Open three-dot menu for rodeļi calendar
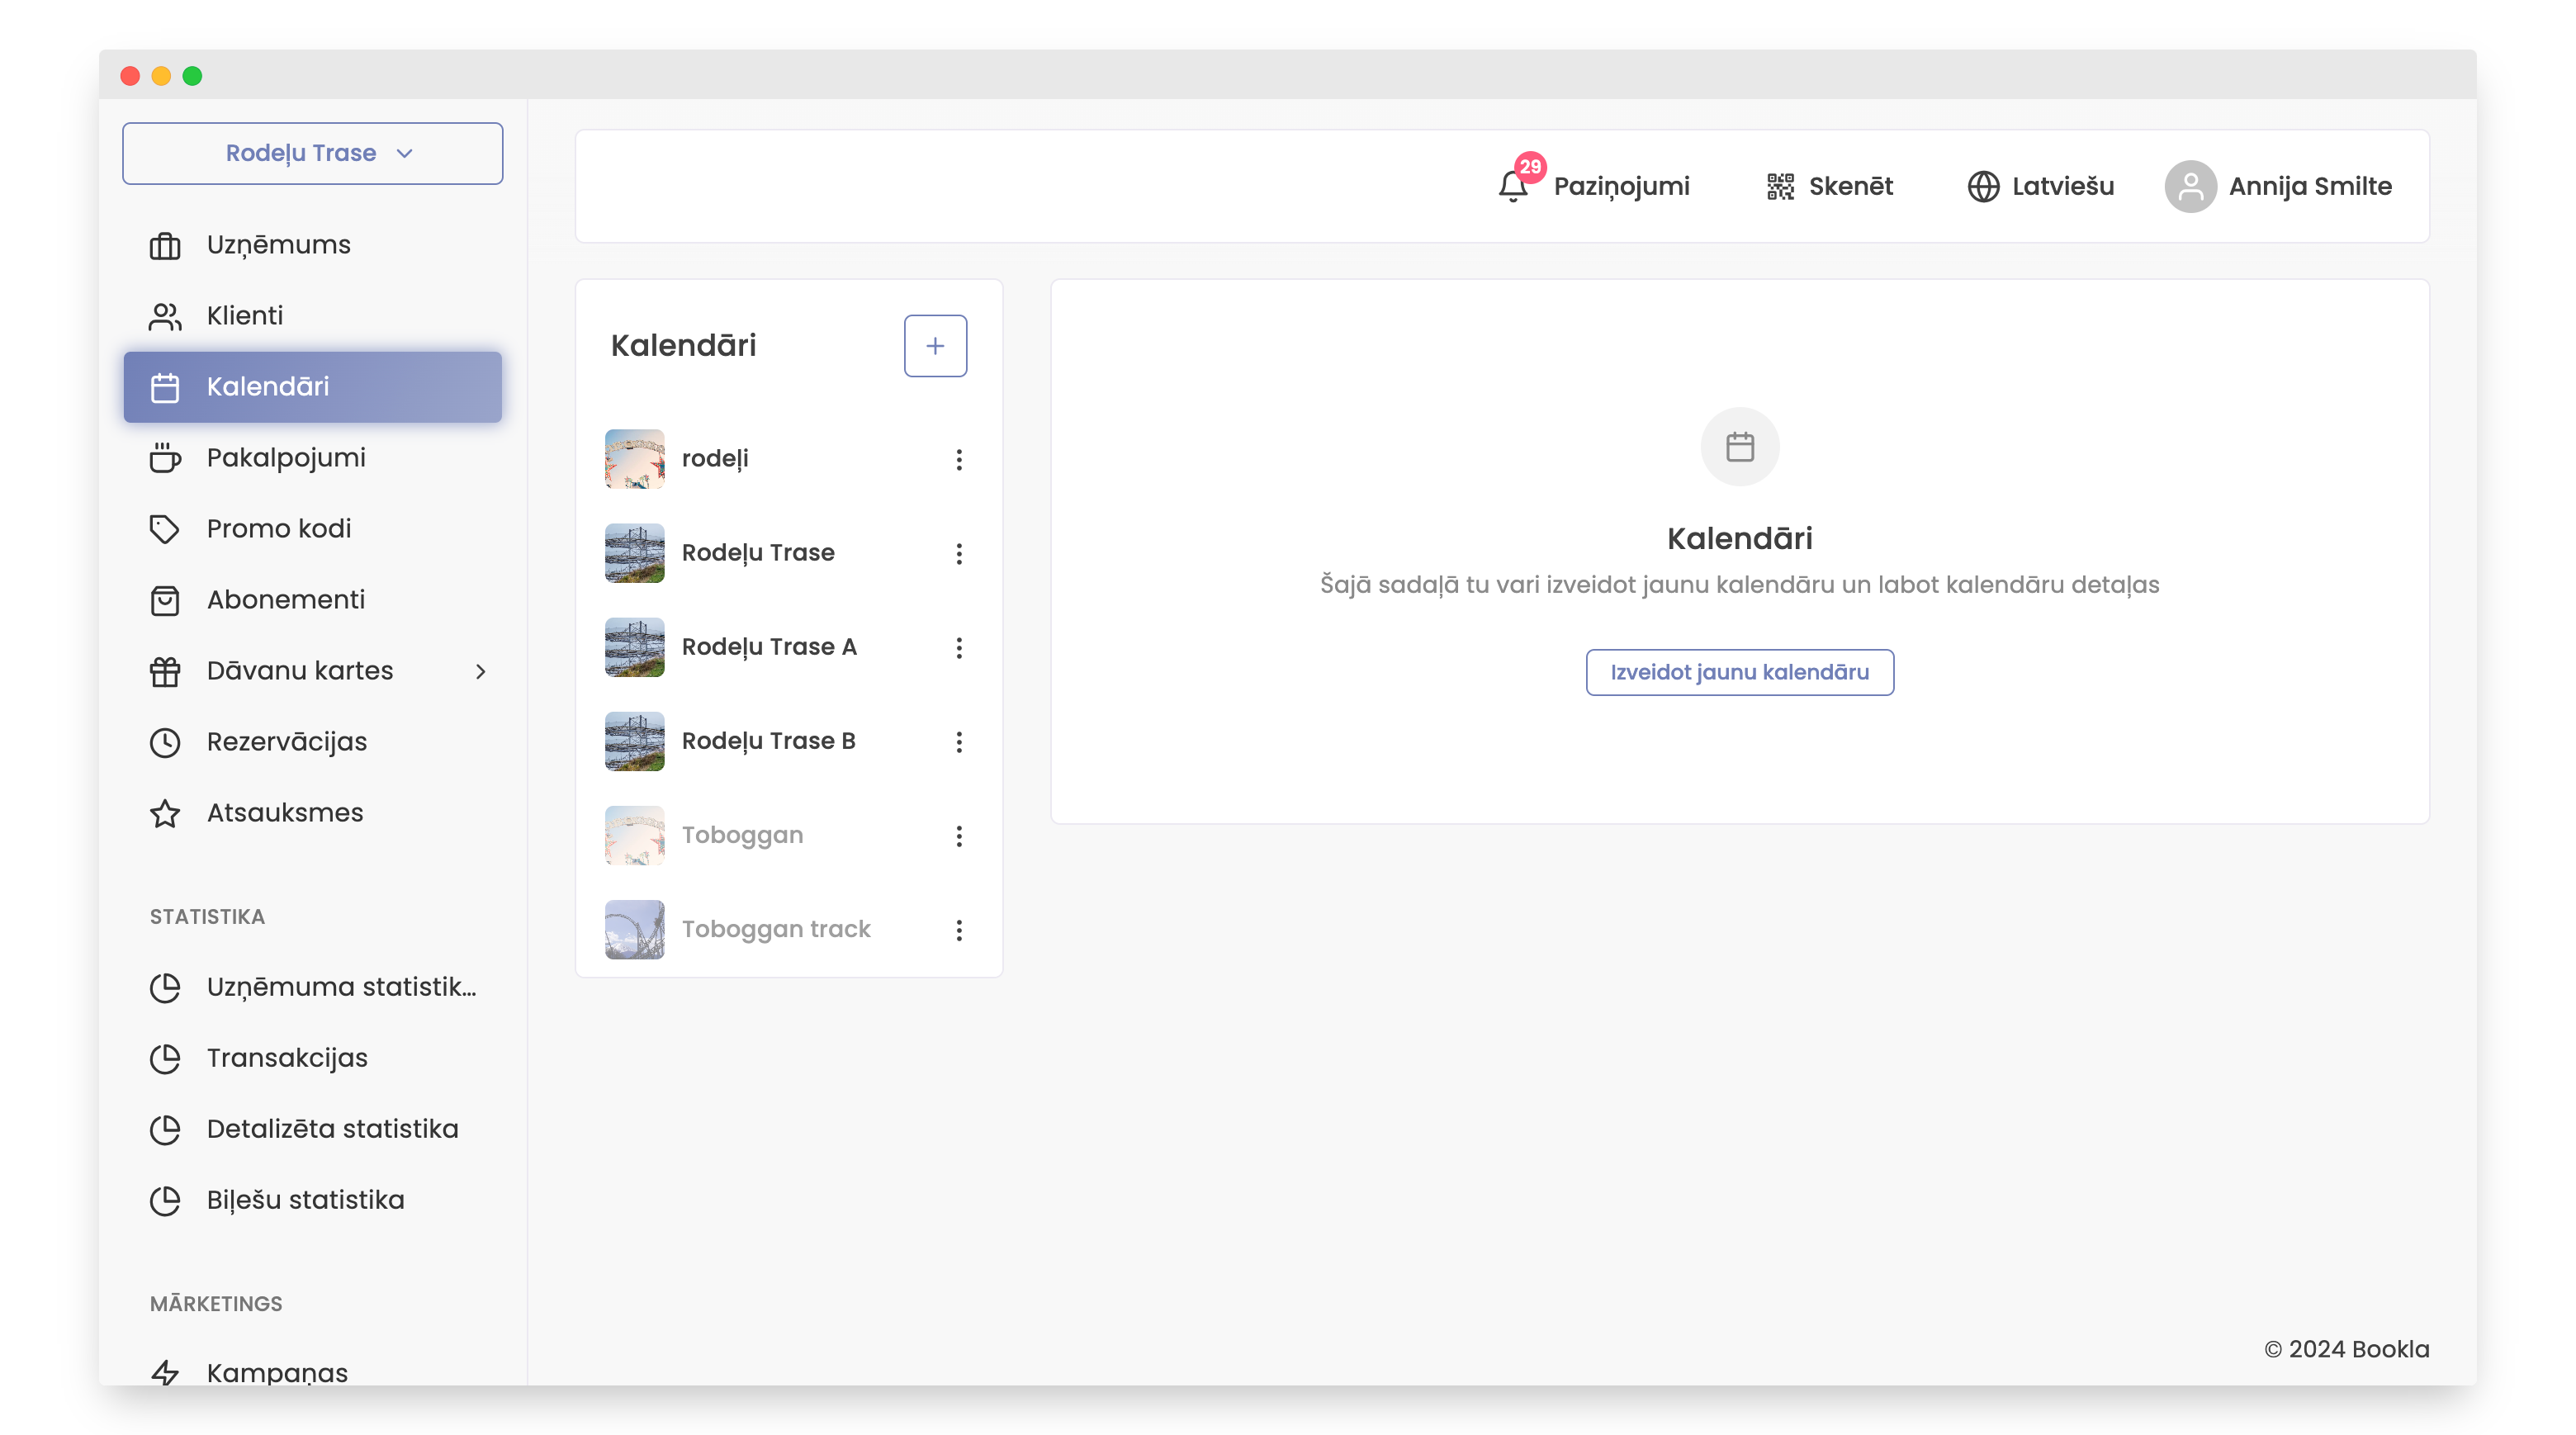2576x1435 pixels. 958,459
